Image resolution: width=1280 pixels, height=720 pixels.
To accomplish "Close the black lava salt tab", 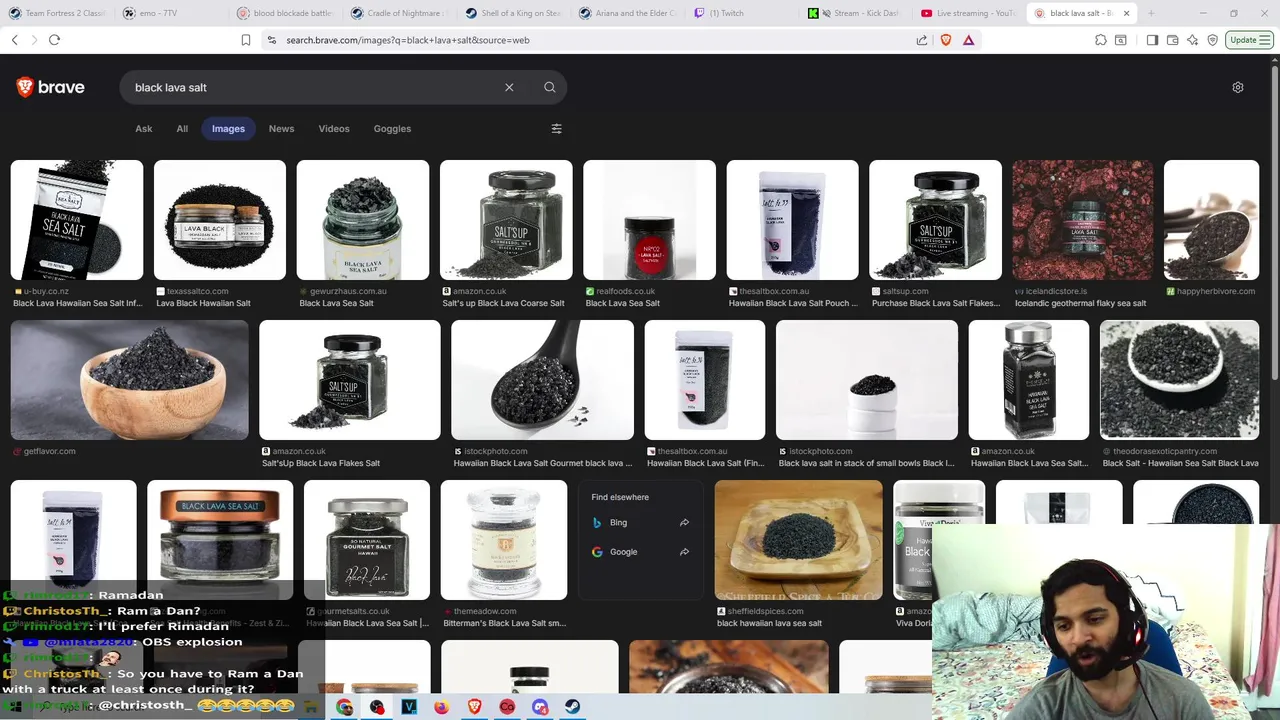I will point(1126,13).
